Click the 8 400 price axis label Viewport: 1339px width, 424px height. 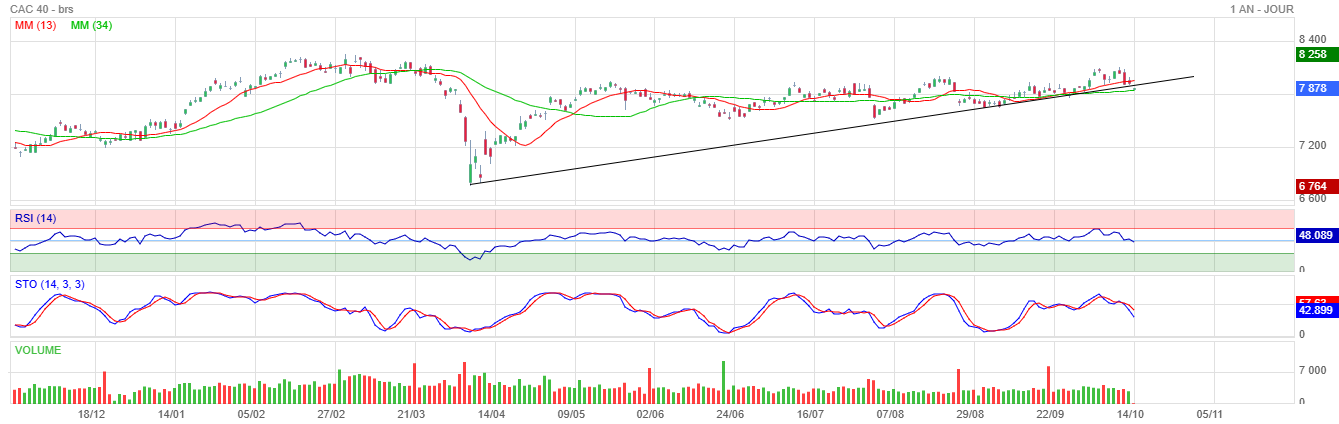(1311, 39)
